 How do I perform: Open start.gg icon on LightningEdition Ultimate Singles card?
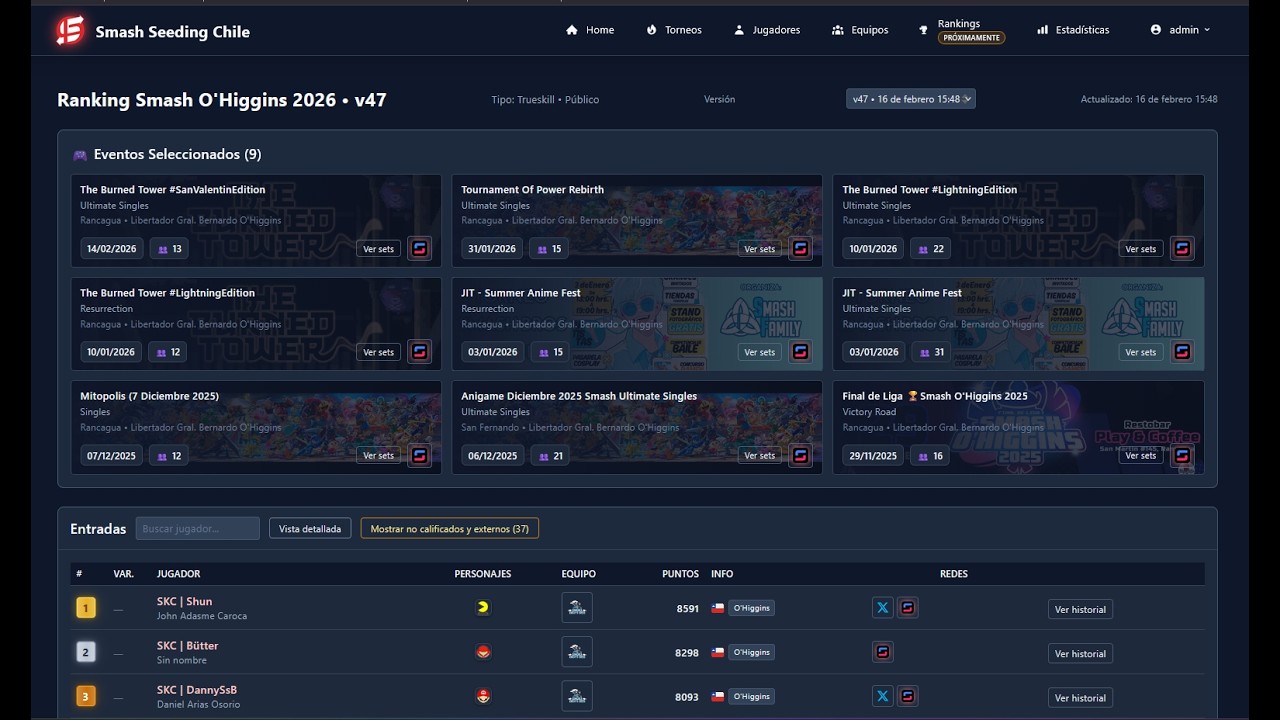[1183, 249]
